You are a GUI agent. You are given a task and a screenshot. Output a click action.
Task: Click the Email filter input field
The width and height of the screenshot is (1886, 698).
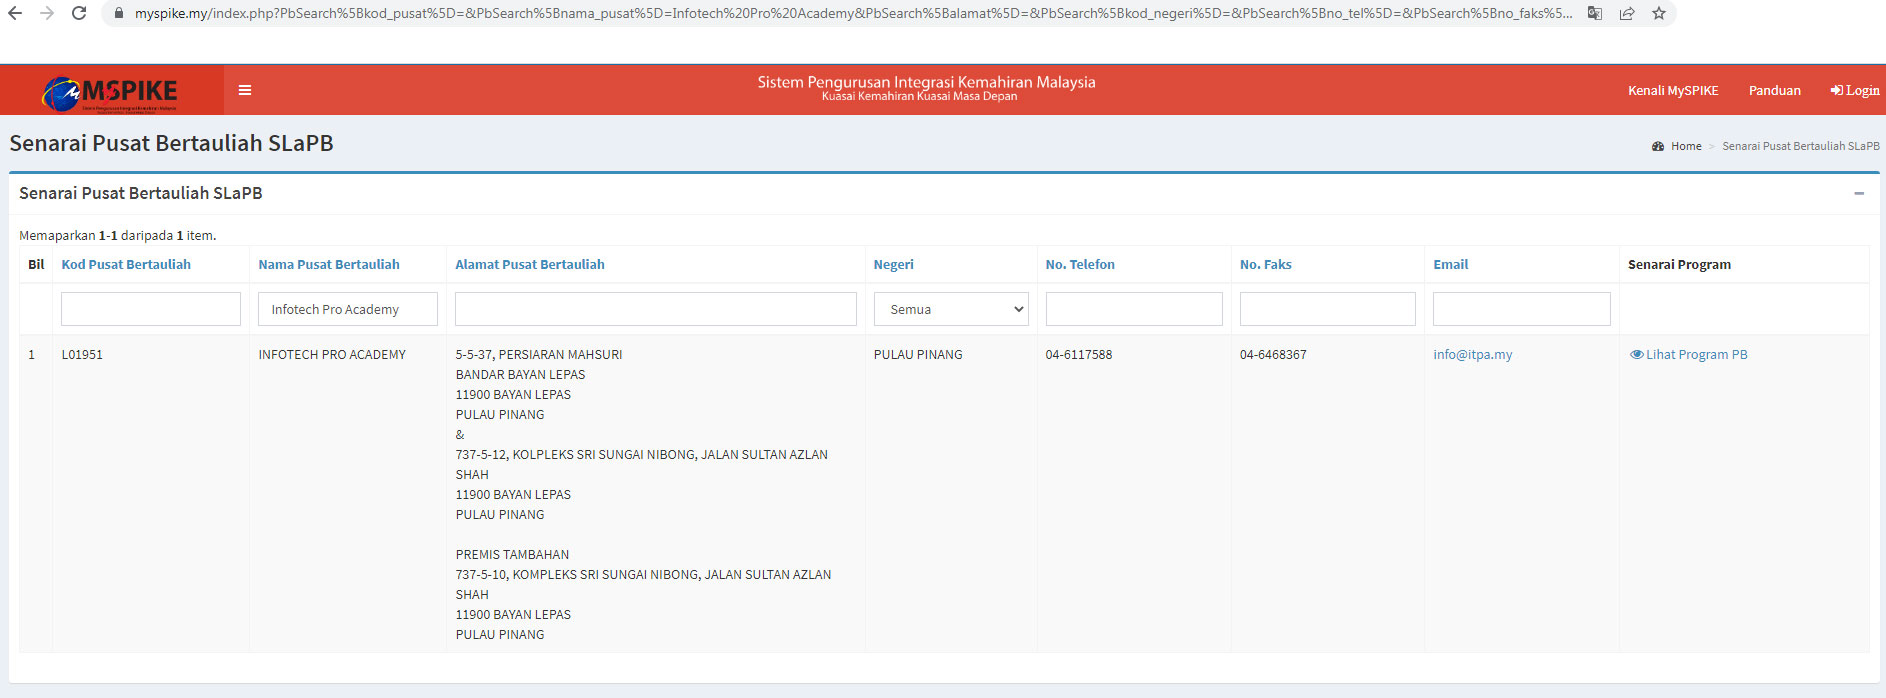tap(1522, 309)
